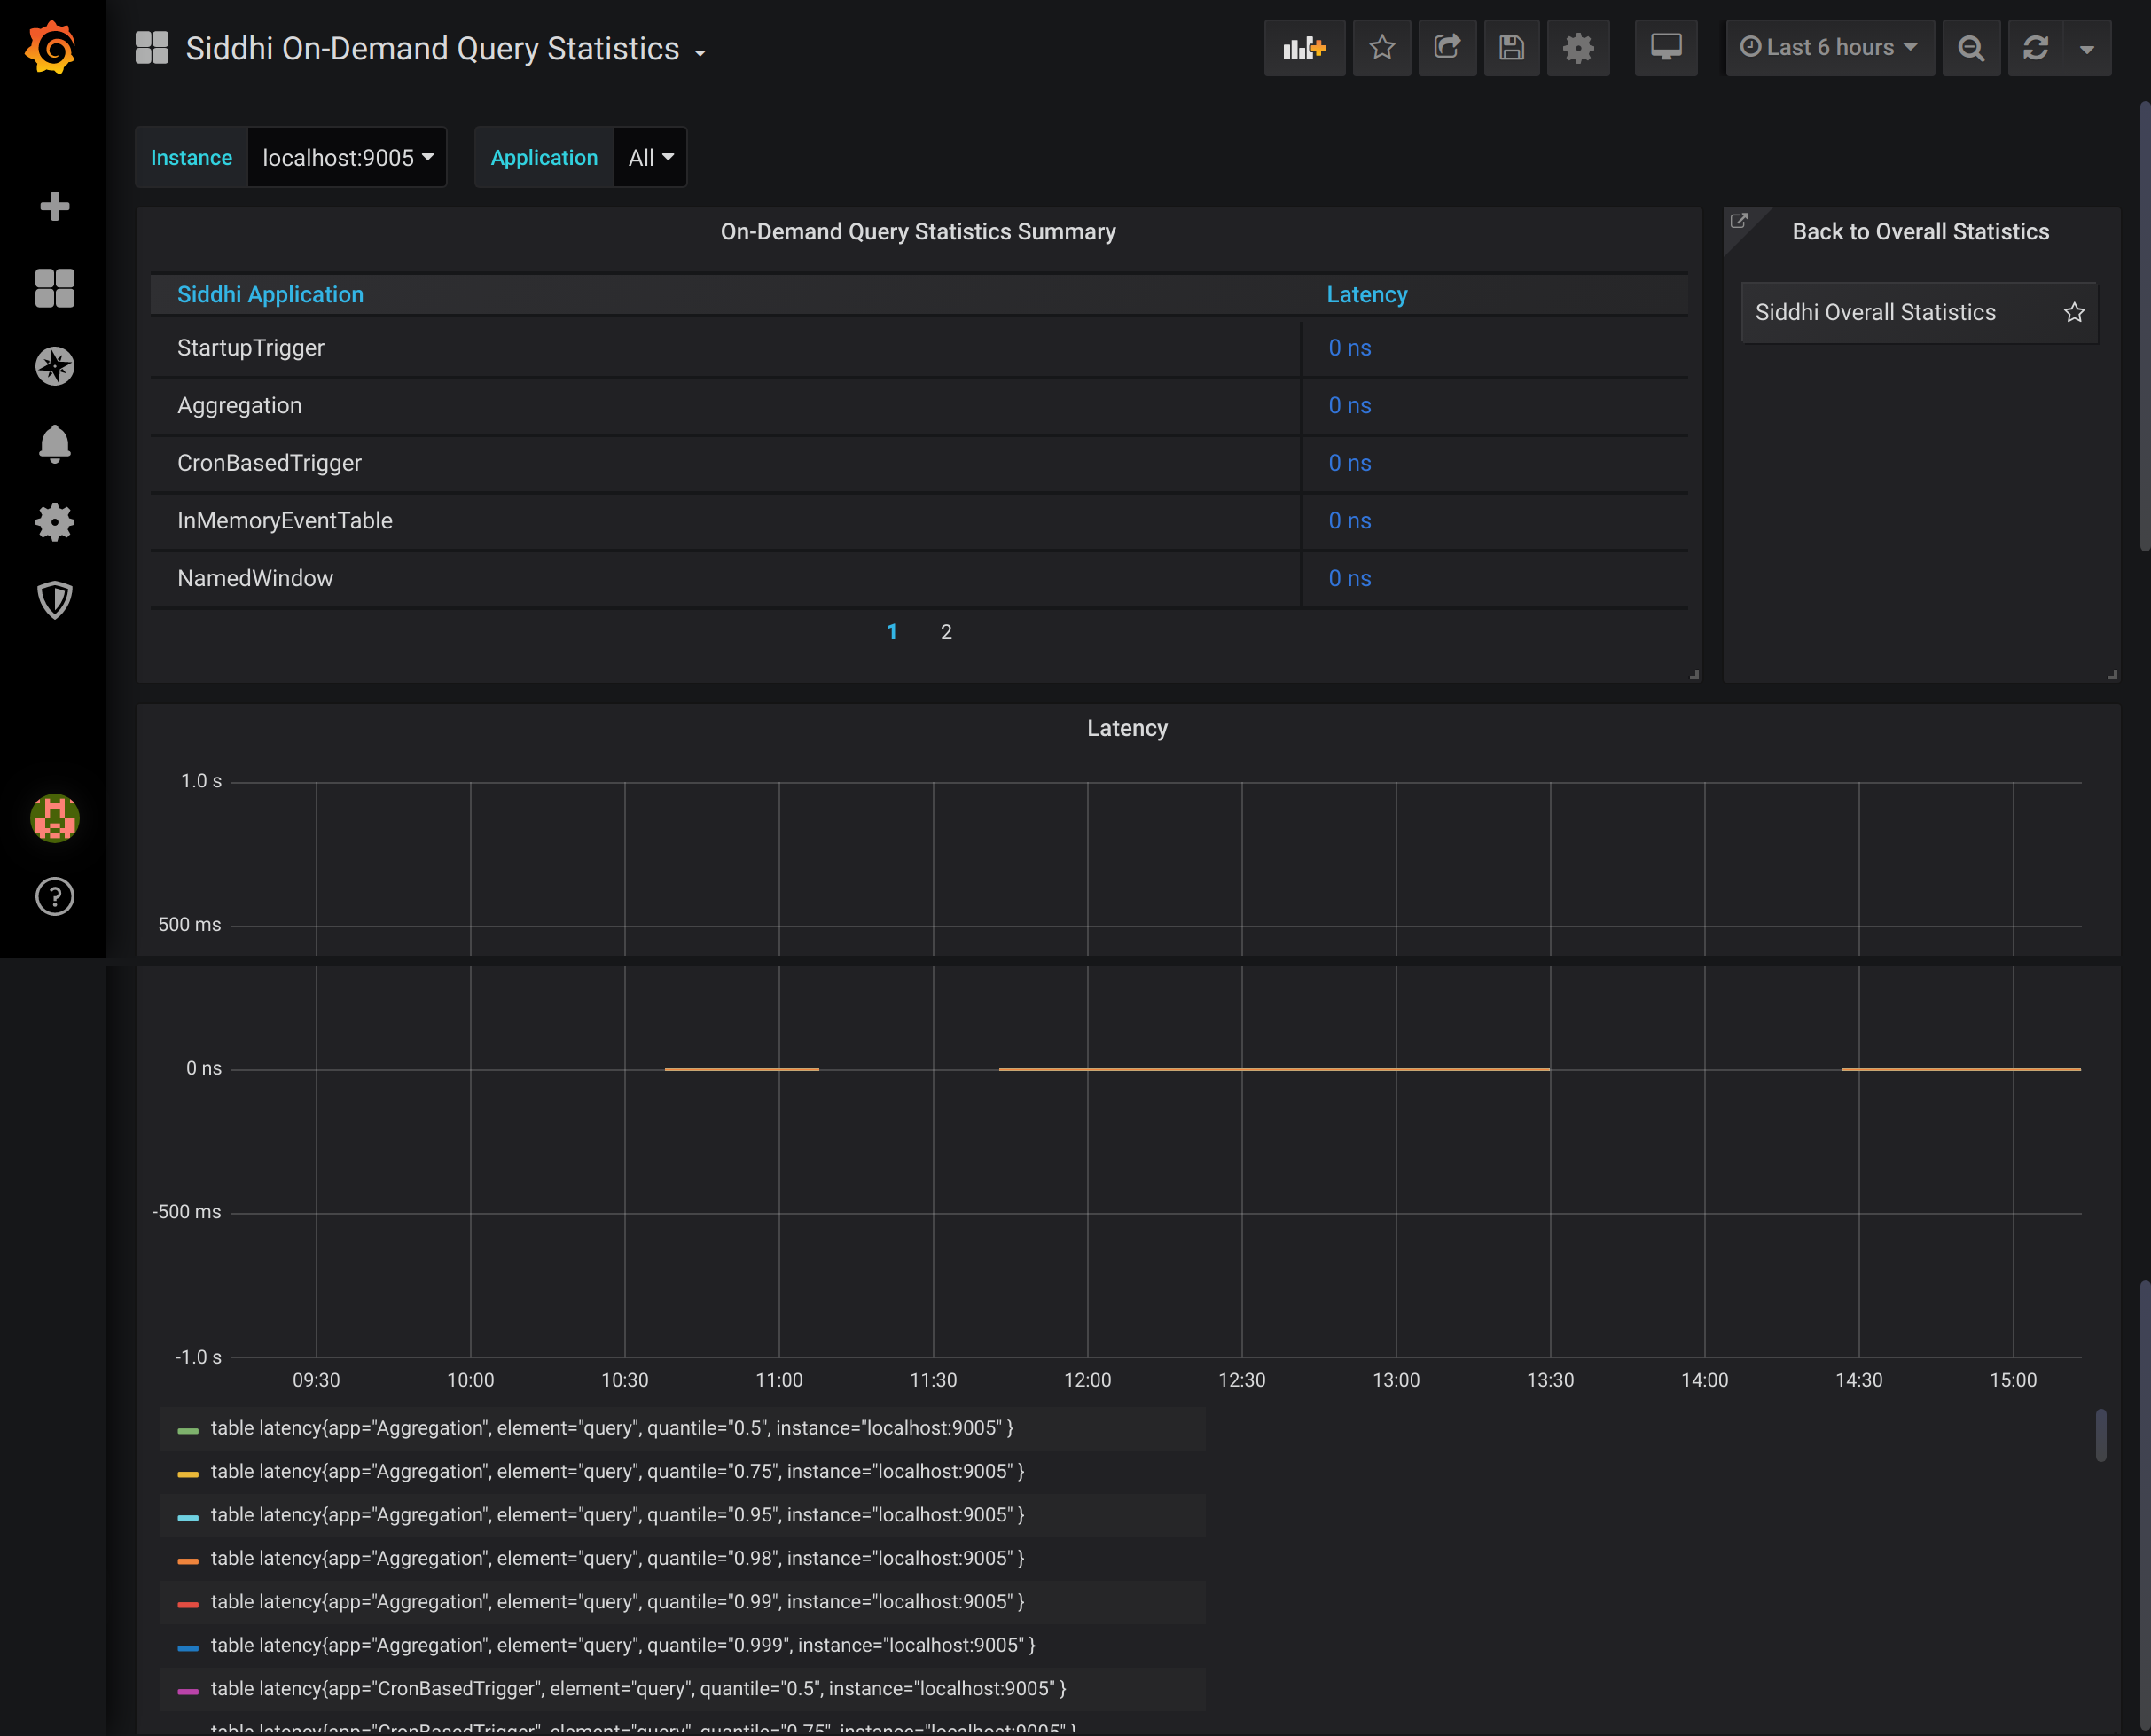This screenshot has width=2151, height=1736.
Task: Click the Save dashboard icon
Action: [1511, 47]
